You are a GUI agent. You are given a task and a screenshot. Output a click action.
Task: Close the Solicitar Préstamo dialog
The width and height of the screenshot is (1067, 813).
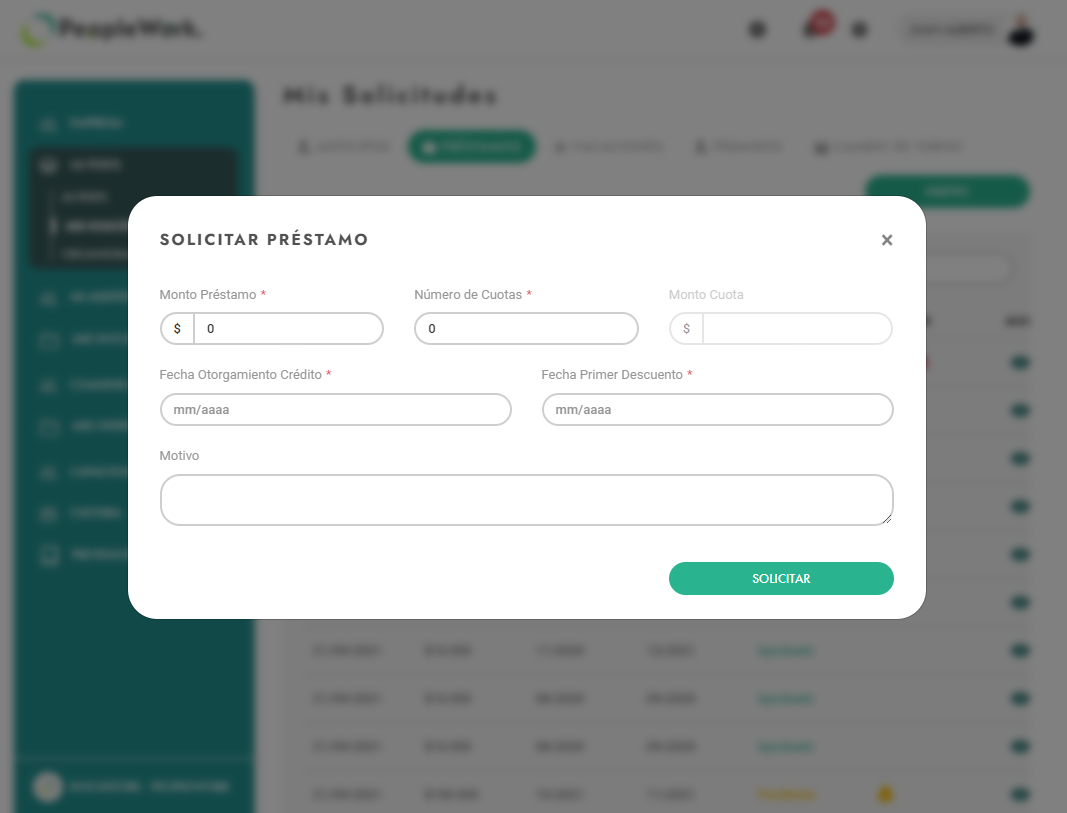tap(887, 240)
